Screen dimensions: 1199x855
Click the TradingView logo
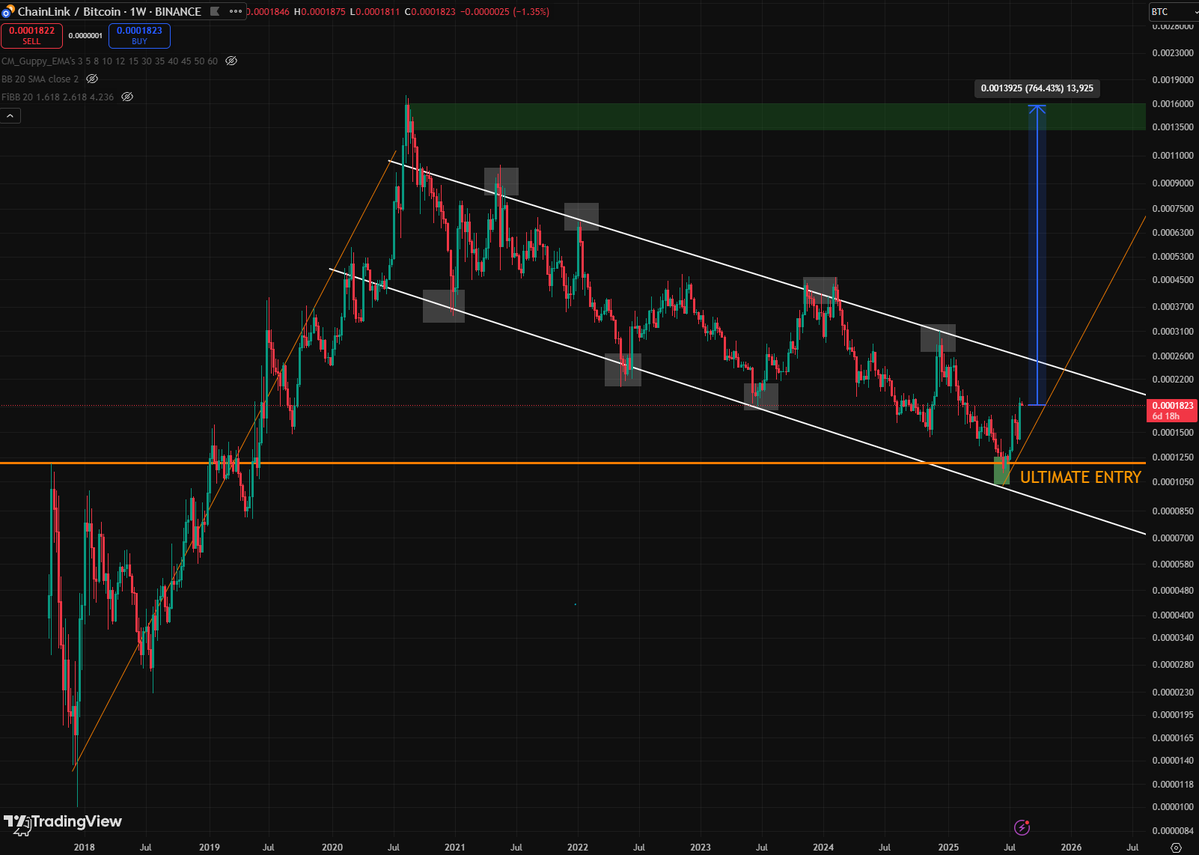pyautogui.click(x=63, y=822)
